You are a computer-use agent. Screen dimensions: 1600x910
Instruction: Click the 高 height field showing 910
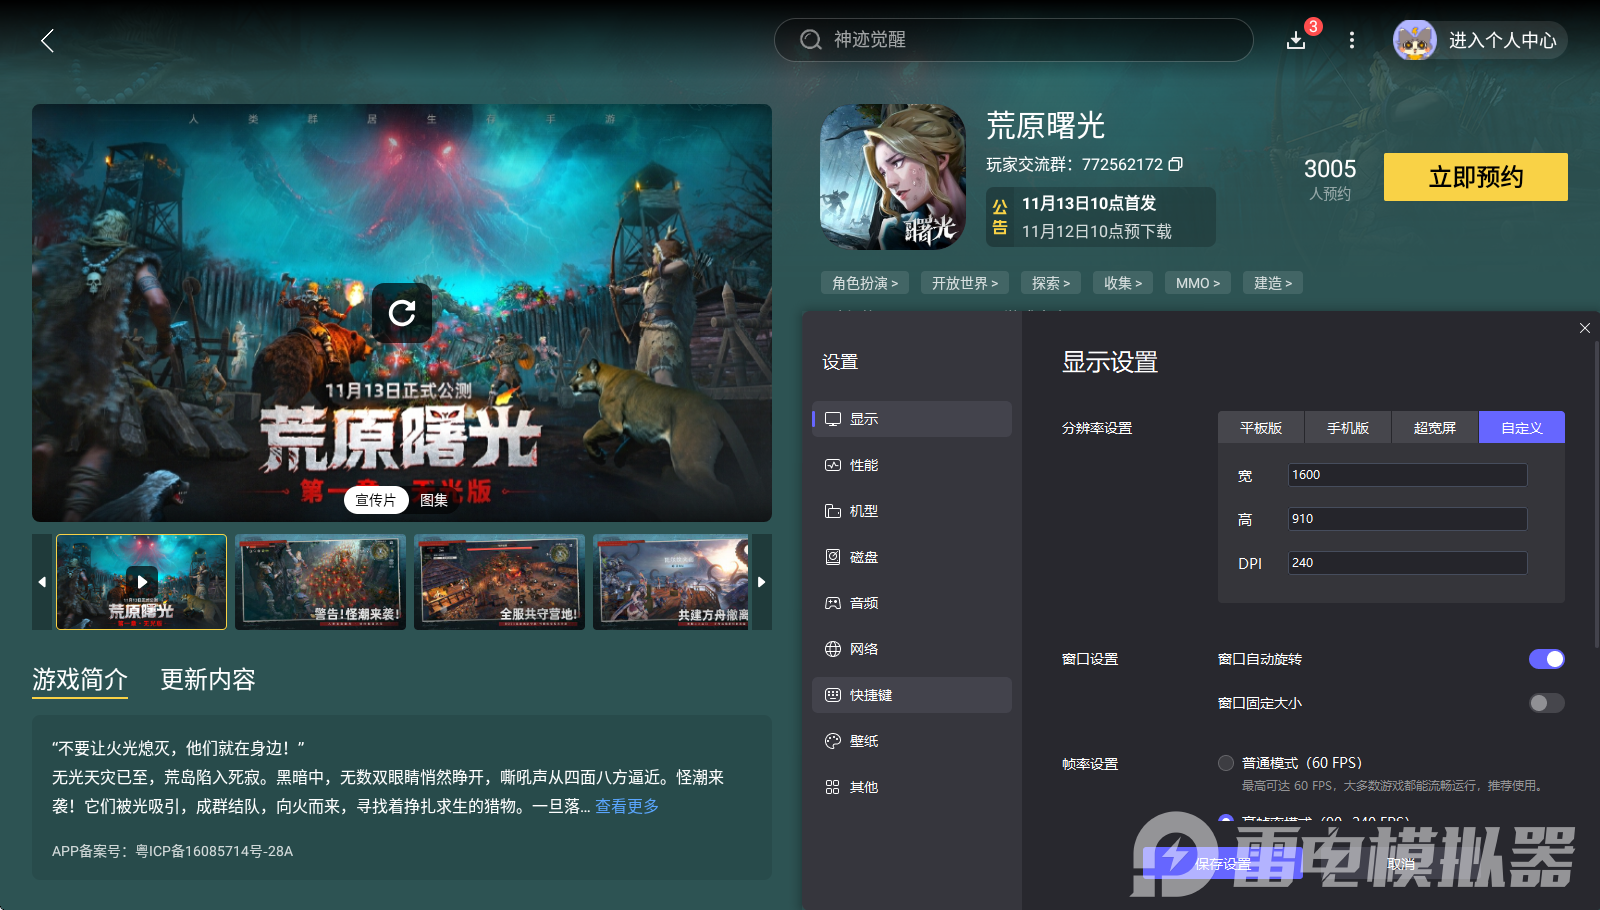click(1407, 519)
